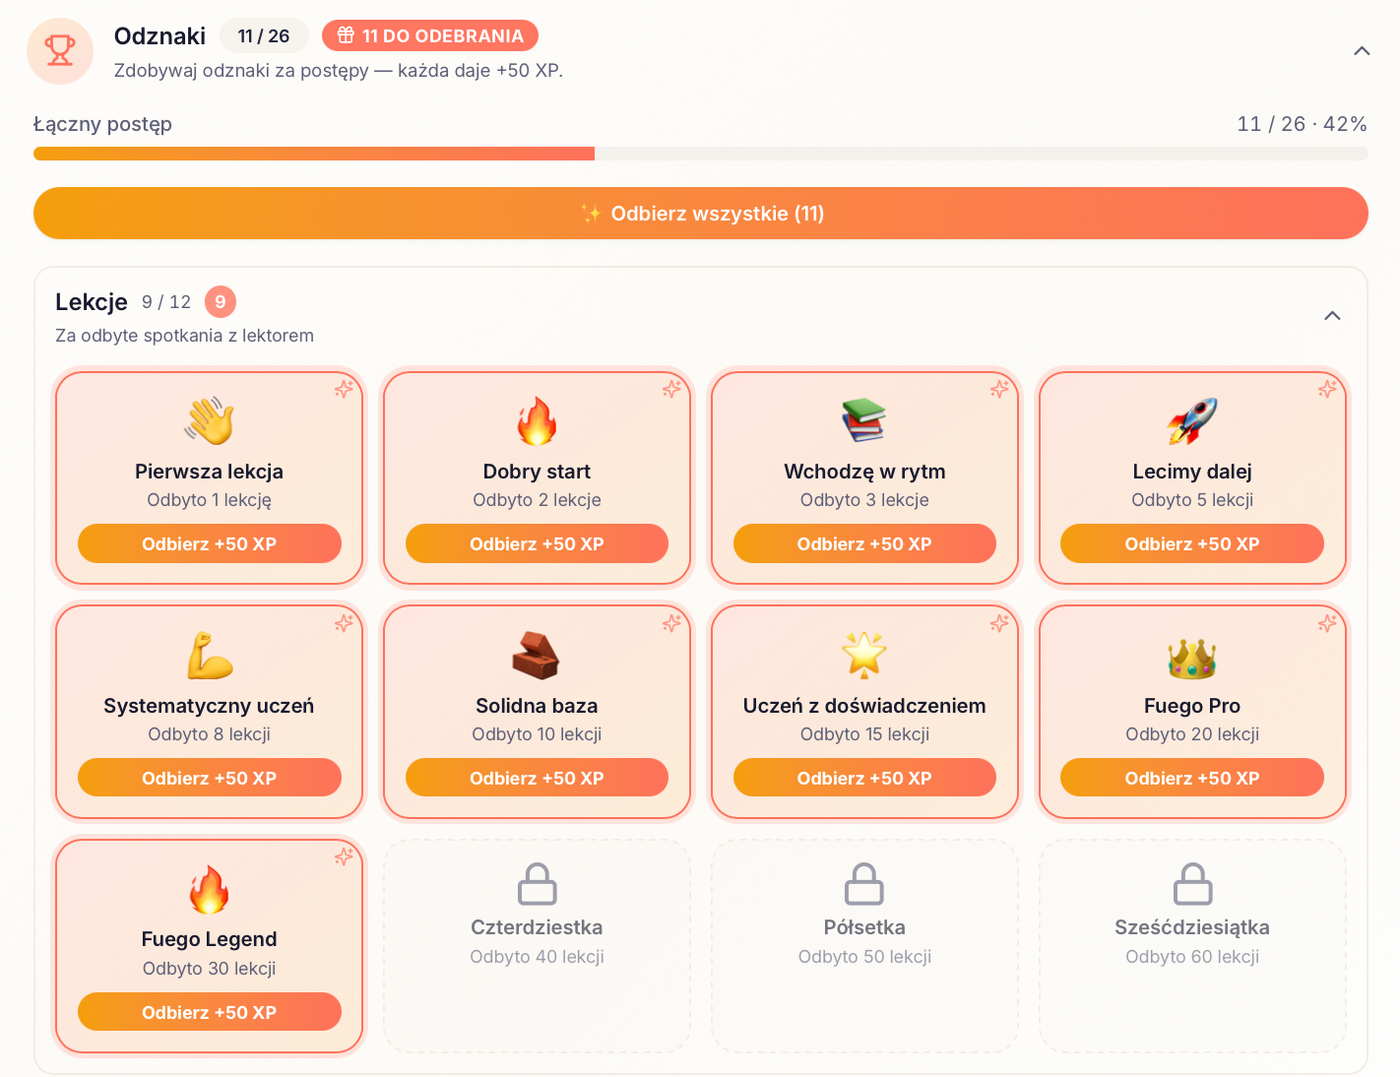Claim +50 XP for Pierwsza lekcja
Screen dimensions: 1400x1077
209,544
